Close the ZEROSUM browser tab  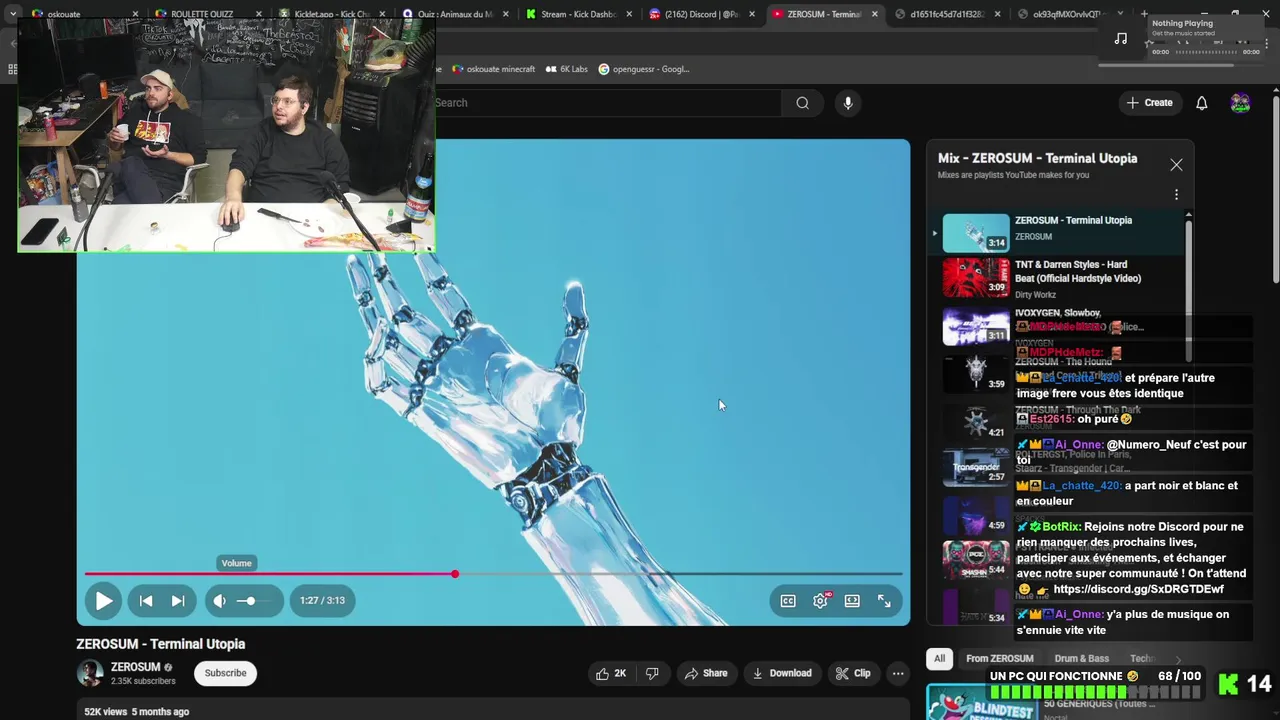875,14
